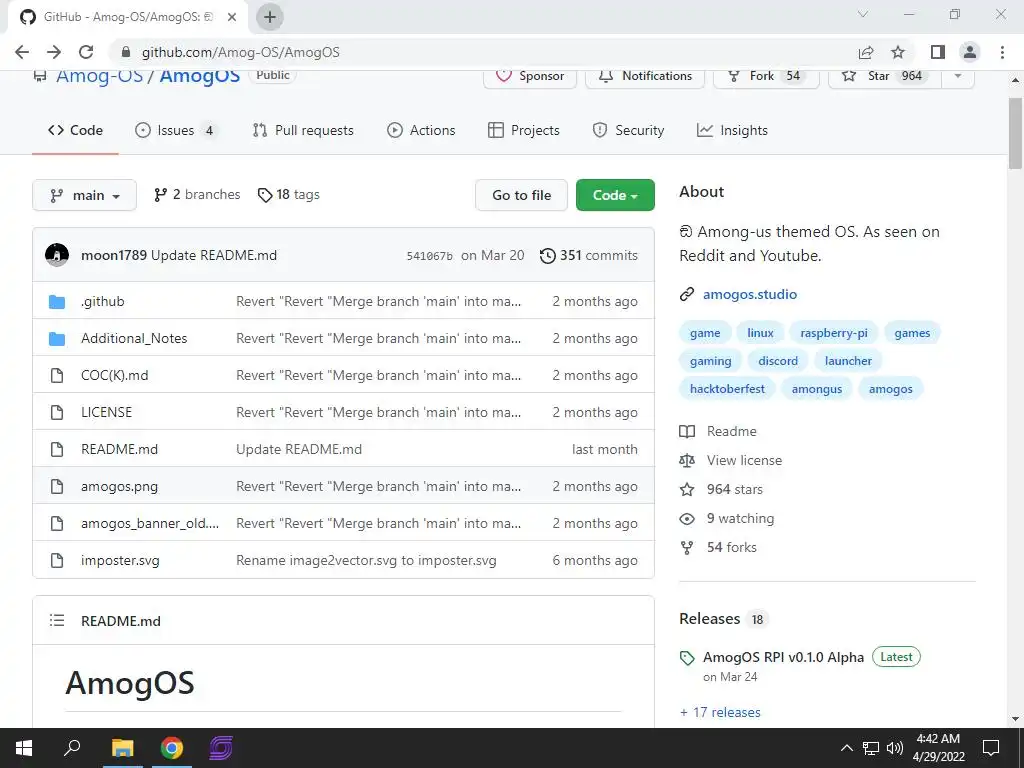Open README.md in the file list
Viewport: 1024px width, 768px height.
pos(120,449)
